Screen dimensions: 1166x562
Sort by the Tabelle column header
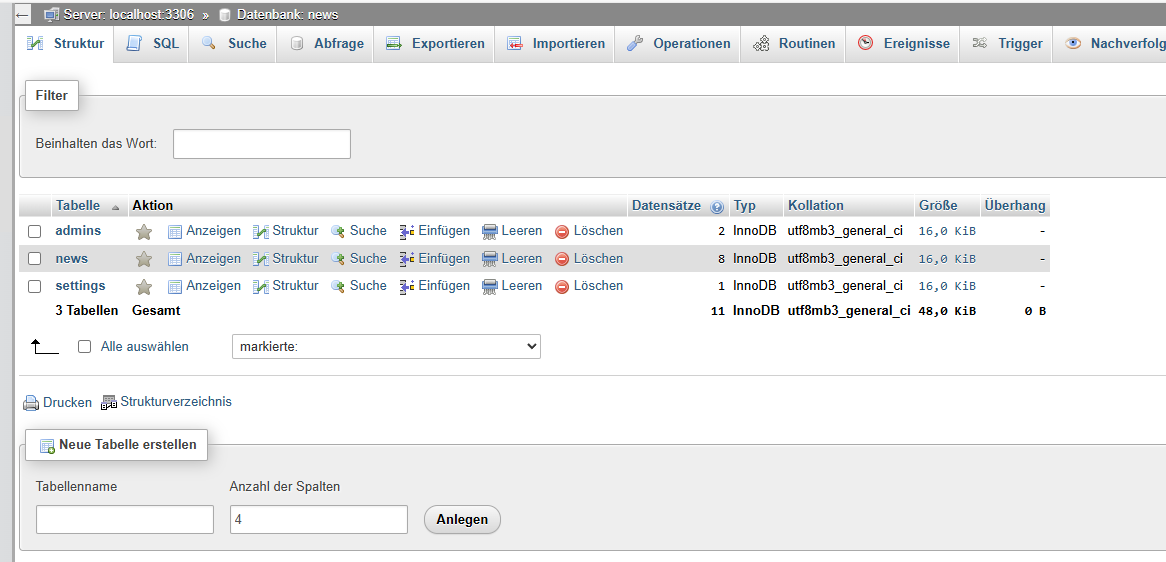point(78,206)
